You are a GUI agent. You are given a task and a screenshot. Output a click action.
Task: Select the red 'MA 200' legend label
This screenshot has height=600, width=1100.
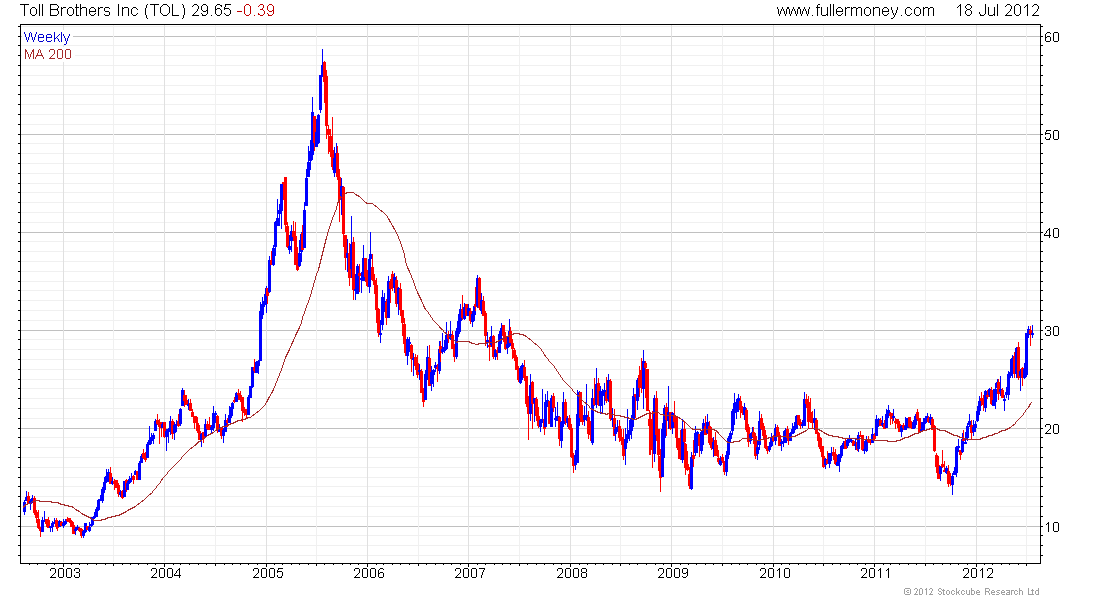(x=48, y=55)
